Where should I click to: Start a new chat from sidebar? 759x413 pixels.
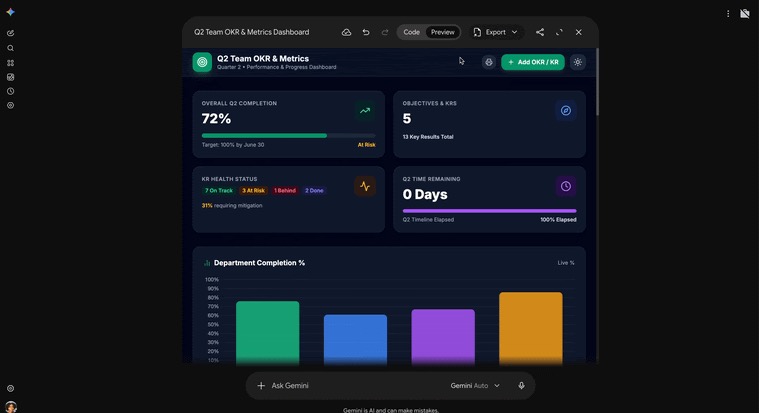pos(10,33)
